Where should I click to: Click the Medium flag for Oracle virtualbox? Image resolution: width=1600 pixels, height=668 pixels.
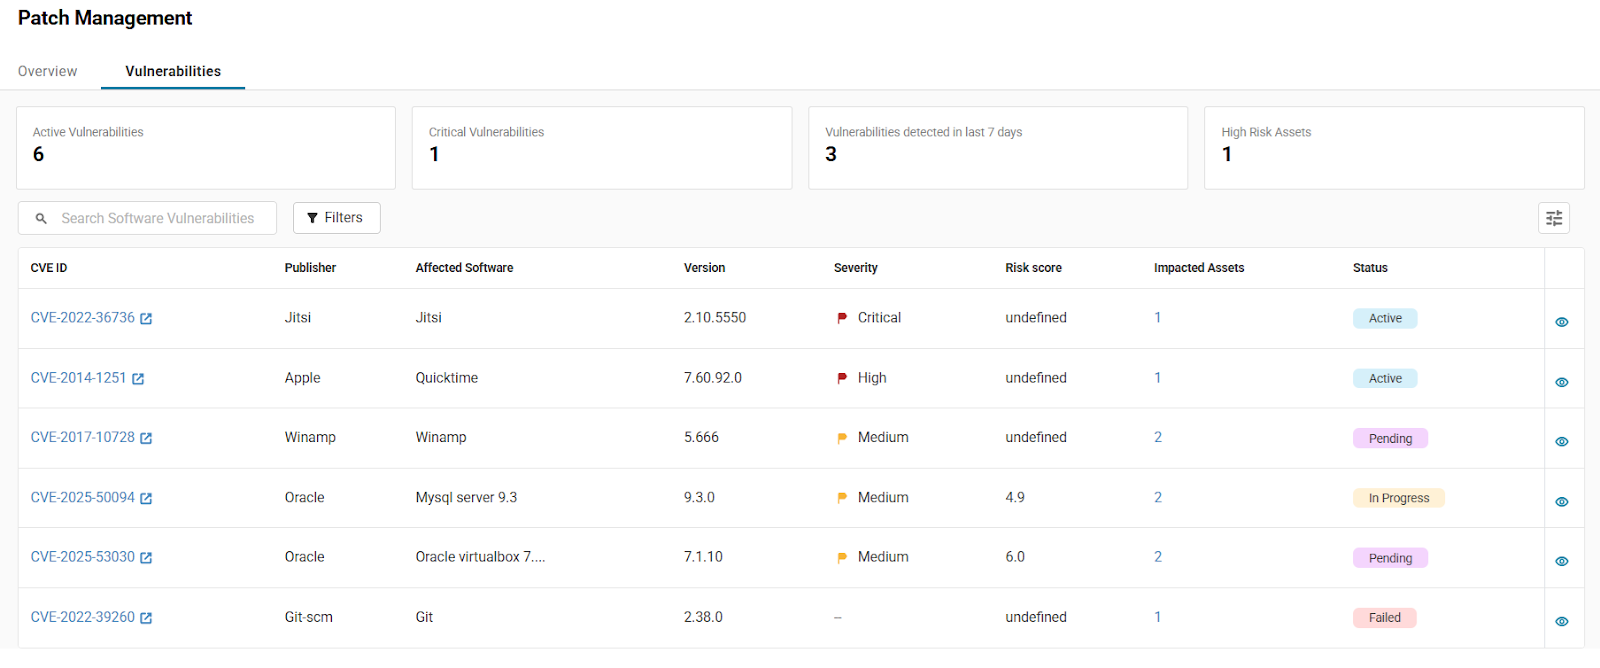click(x=842, y=557)
